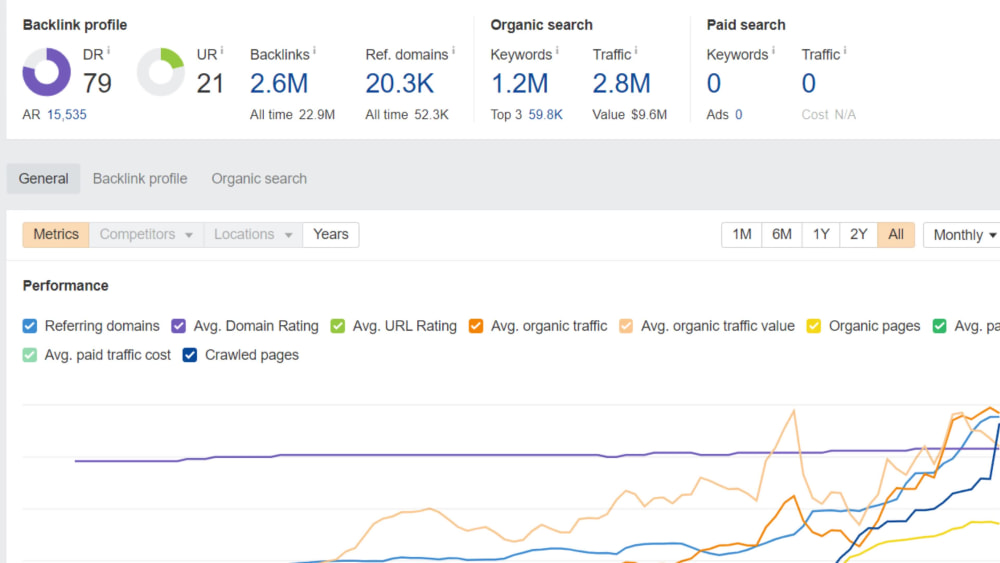Click the All time 22.9M backlinks text
This screenshot has height=563, width=1000.
[292, 115]
